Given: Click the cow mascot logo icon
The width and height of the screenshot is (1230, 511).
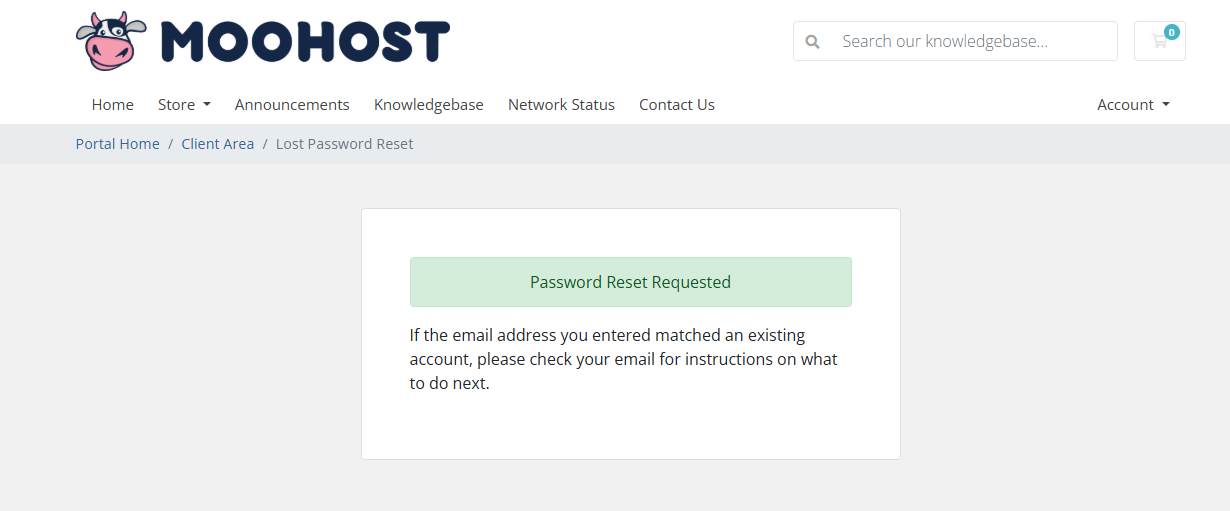Looking at the screenshot, I should [x=111, y=41].
